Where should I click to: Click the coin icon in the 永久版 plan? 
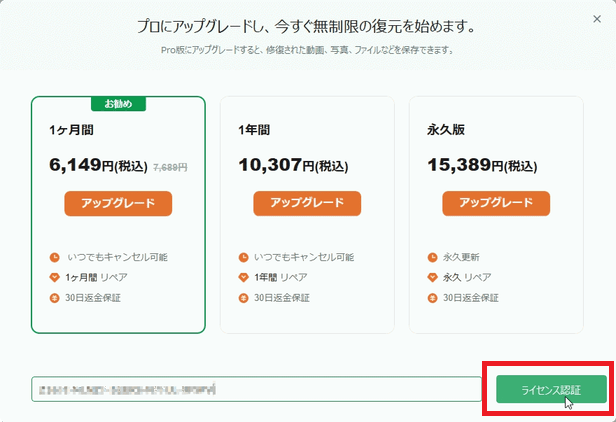tap(432, 297)
